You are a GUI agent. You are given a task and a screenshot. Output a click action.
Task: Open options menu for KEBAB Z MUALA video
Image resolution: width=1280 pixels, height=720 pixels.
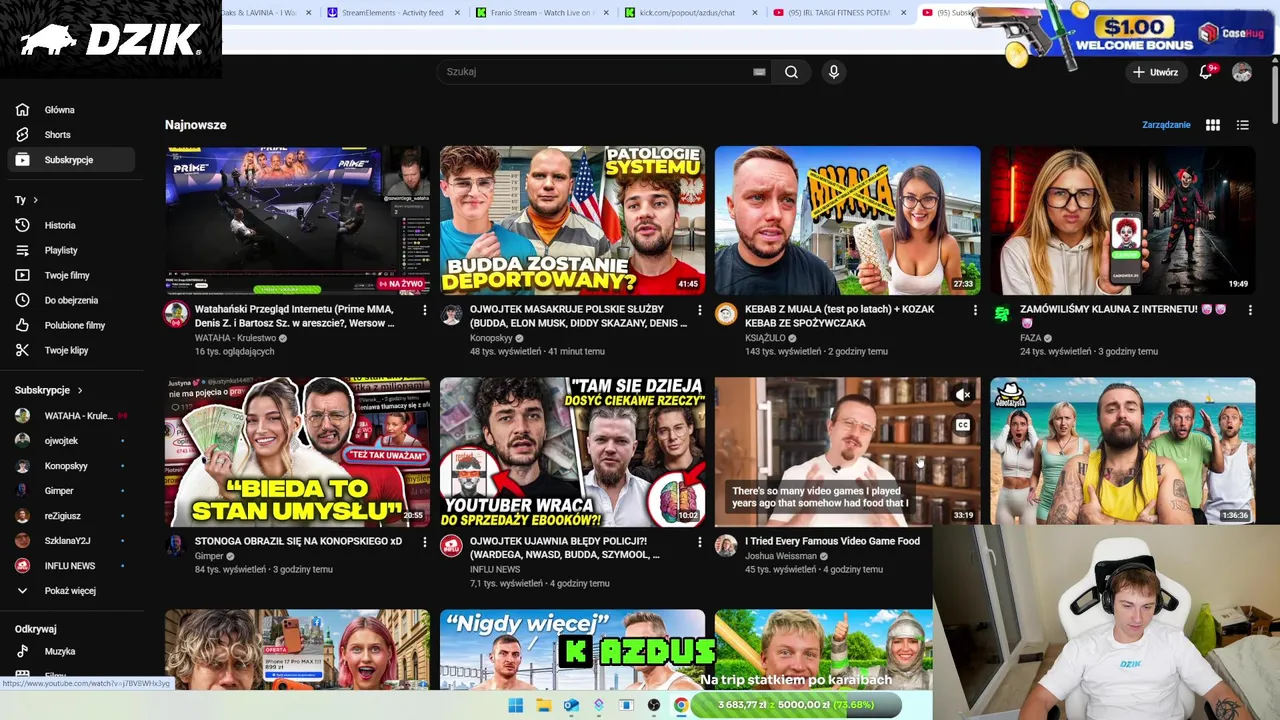click(x=975, y=310)
